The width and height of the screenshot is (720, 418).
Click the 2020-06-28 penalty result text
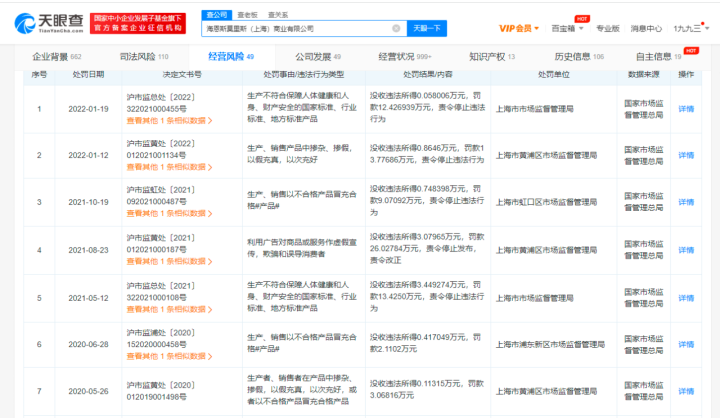pyautogui.click(x=426, y=343)
